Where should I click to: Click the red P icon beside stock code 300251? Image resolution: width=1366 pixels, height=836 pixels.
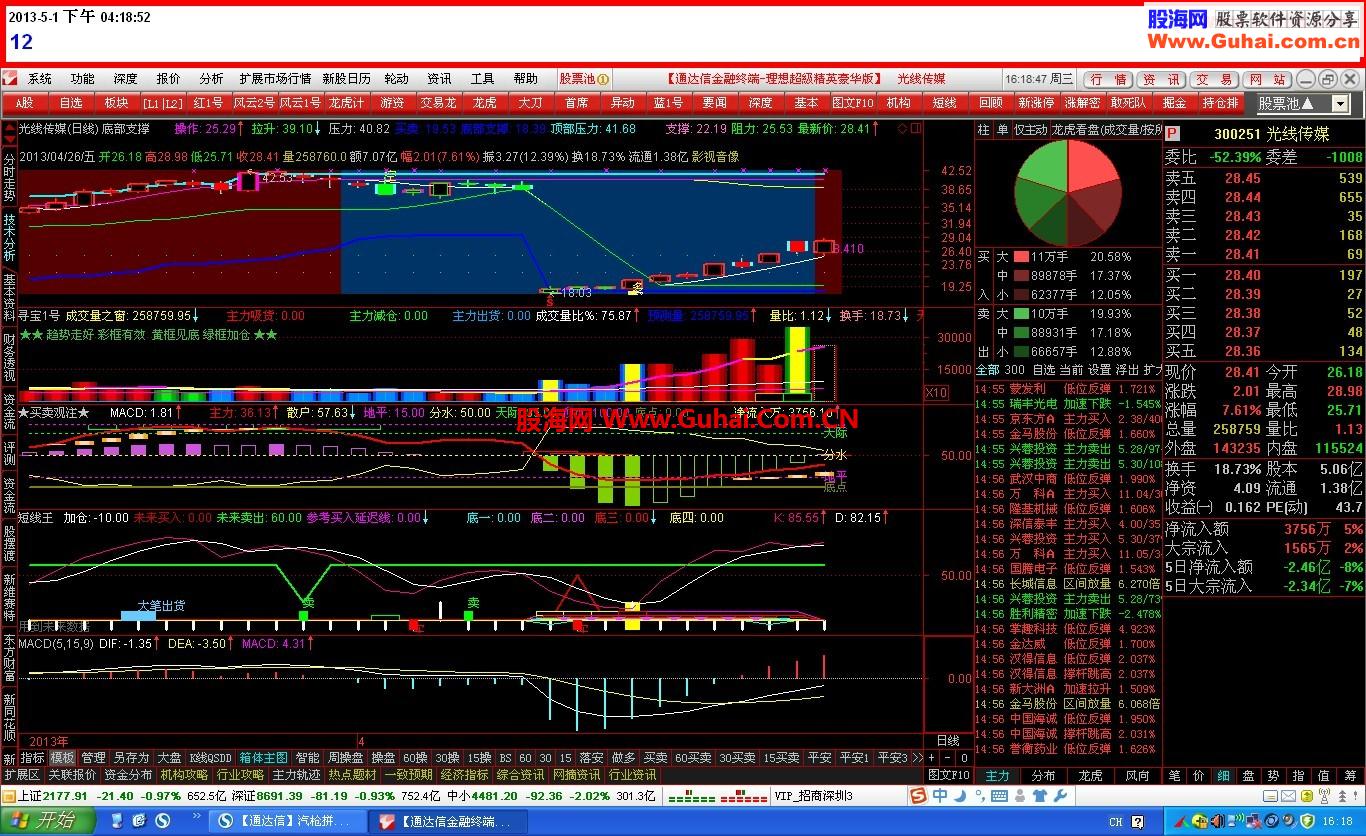[x=1172, y=133]
